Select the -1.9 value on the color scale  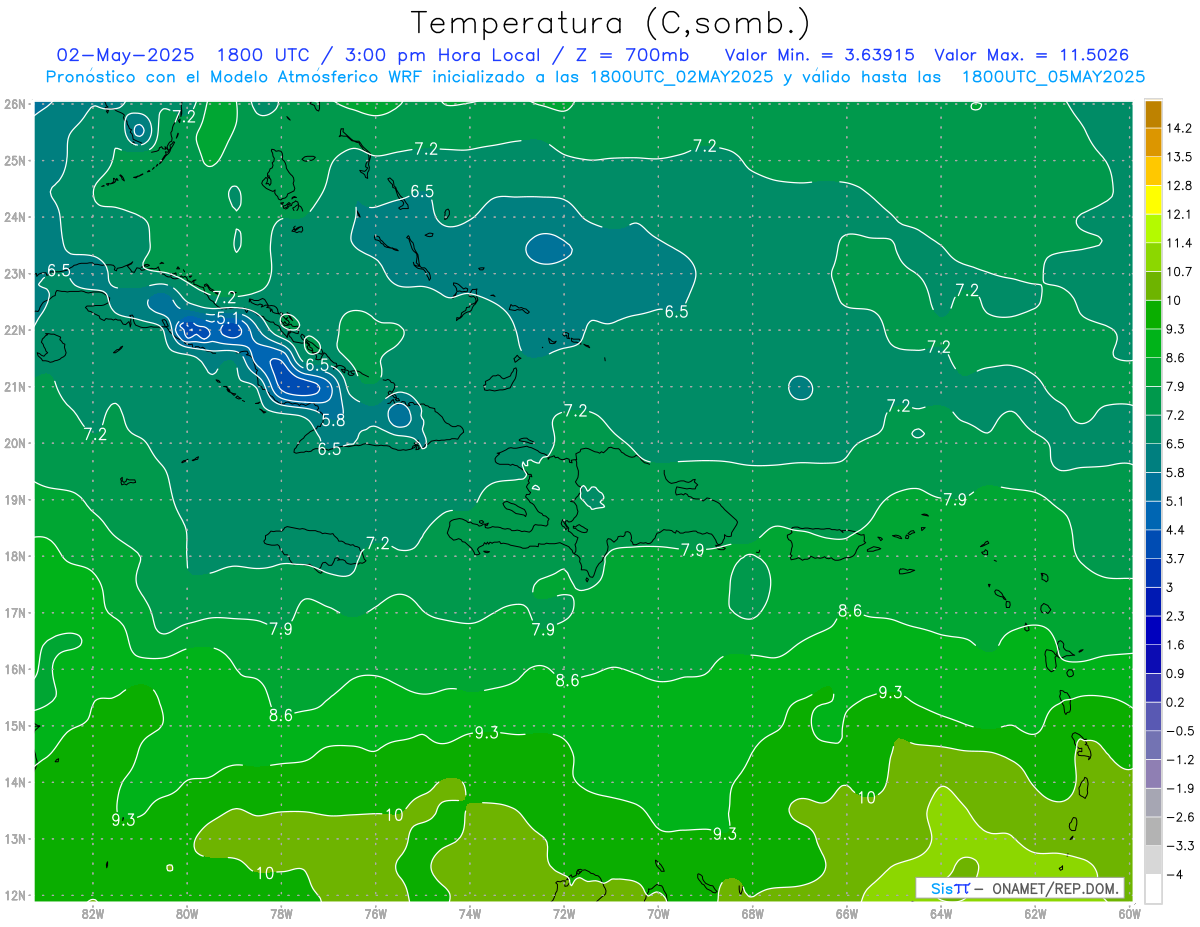coord(1181,788)
